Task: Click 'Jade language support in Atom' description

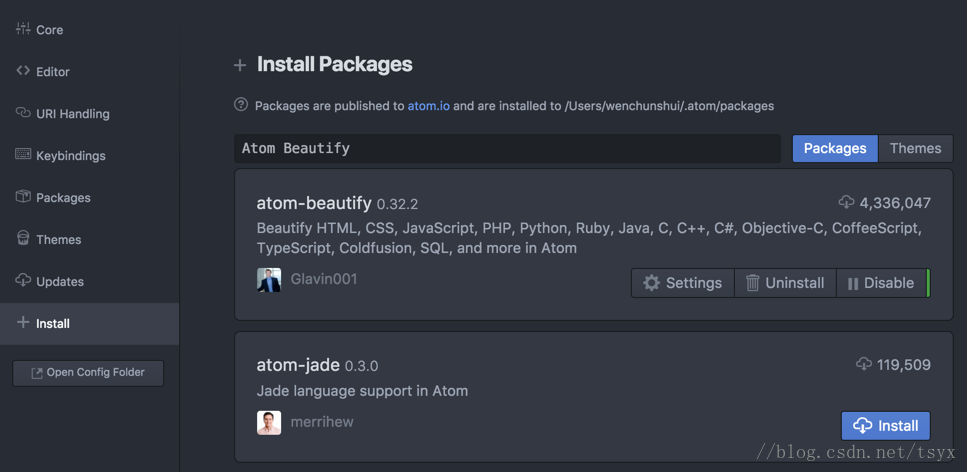Action: click(x=362, y=391)
